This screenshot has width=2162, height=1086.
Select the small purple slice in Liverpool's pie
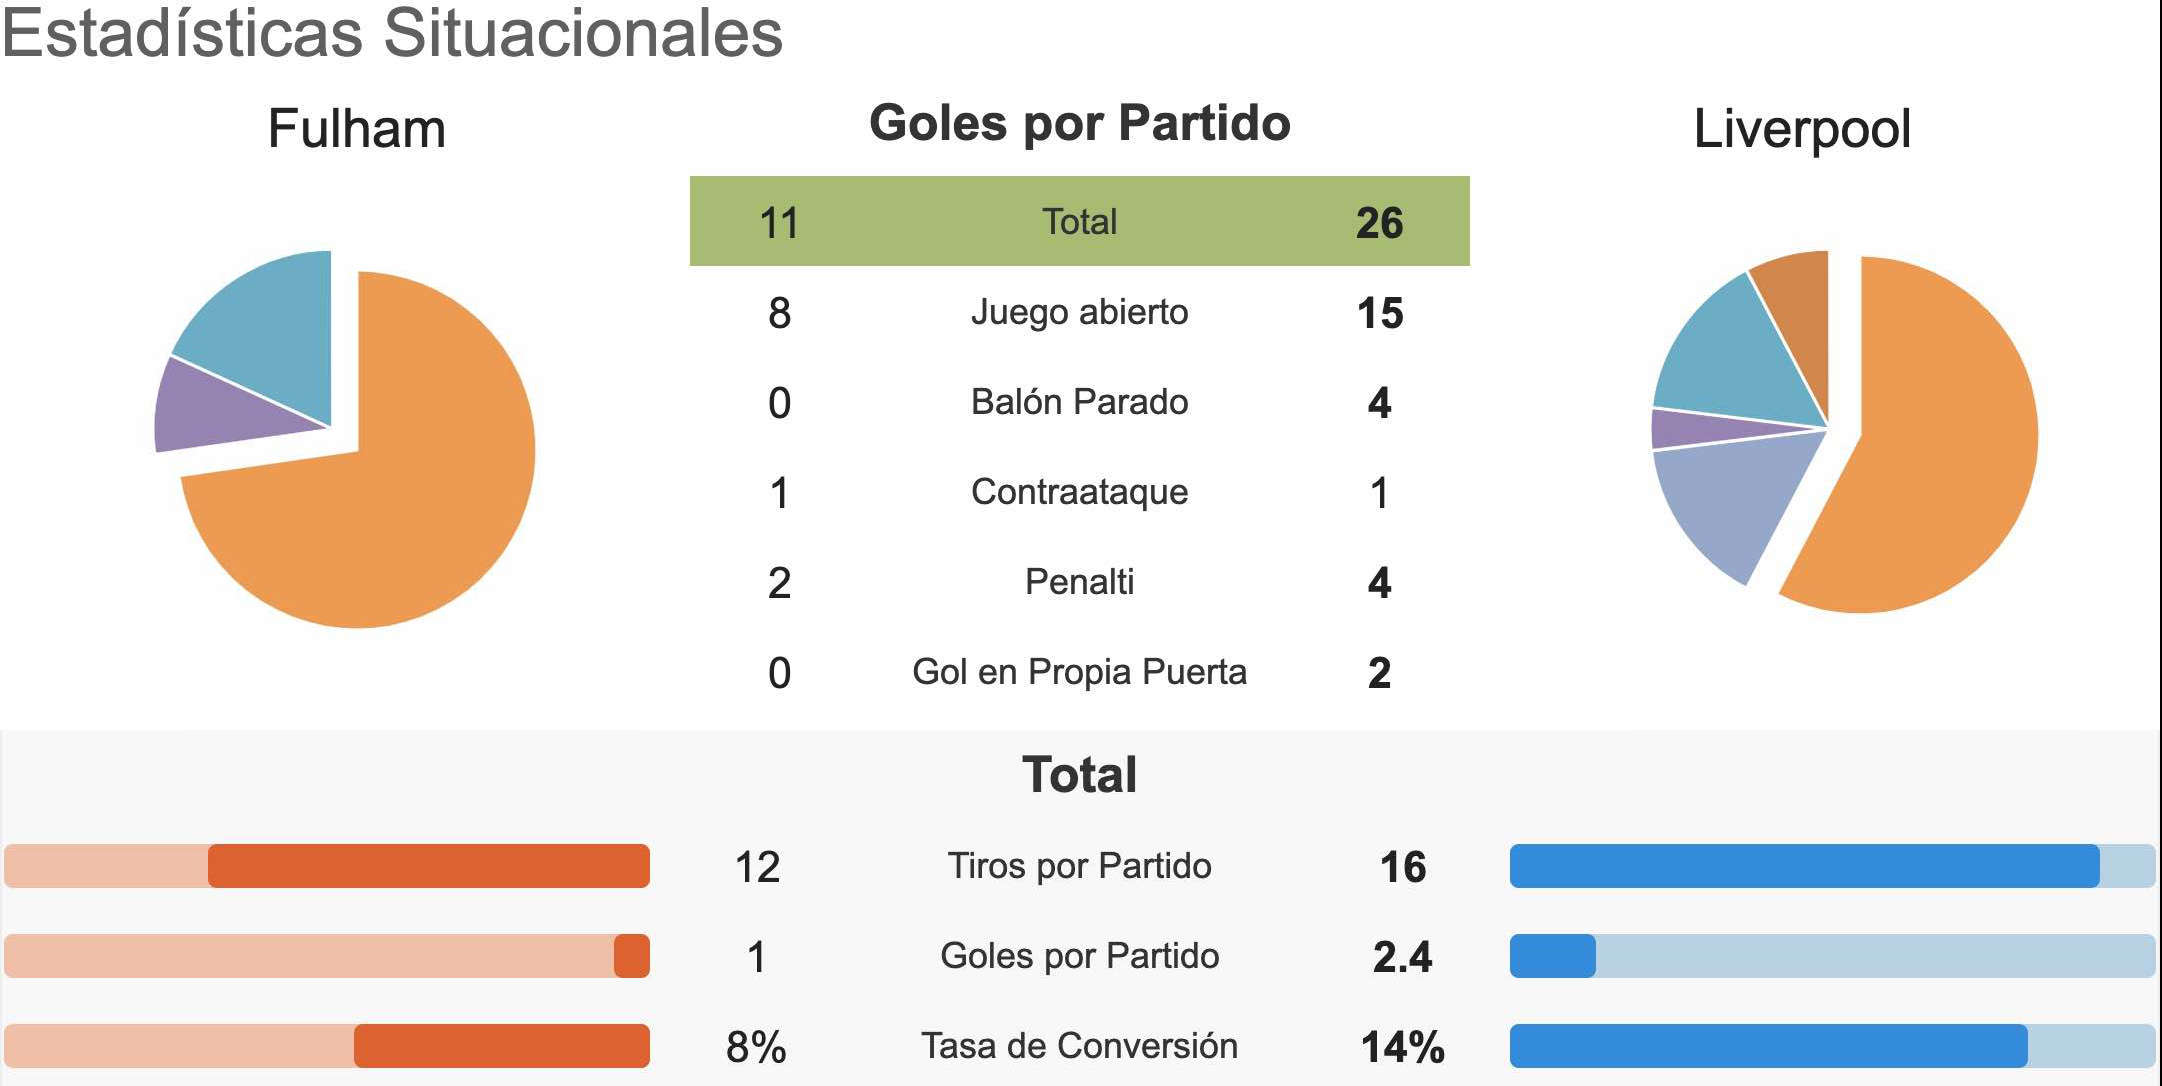1700,428
